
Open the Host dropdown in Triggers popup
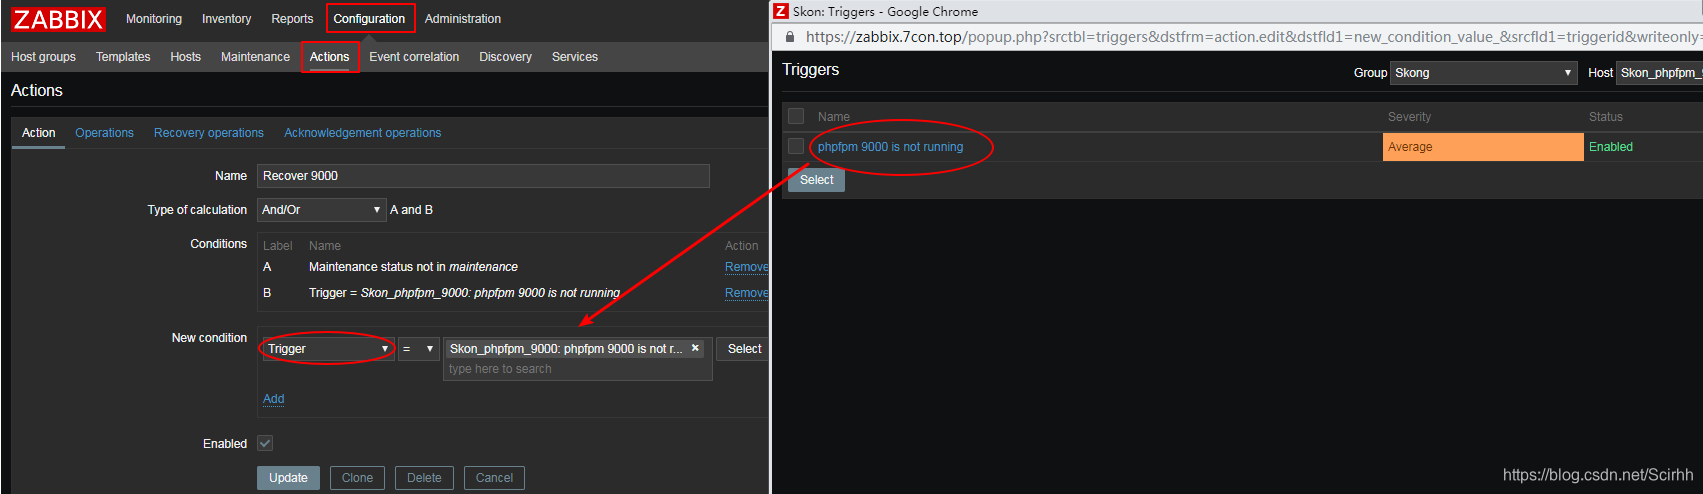pyautogui.click(x=1659, y=73)
